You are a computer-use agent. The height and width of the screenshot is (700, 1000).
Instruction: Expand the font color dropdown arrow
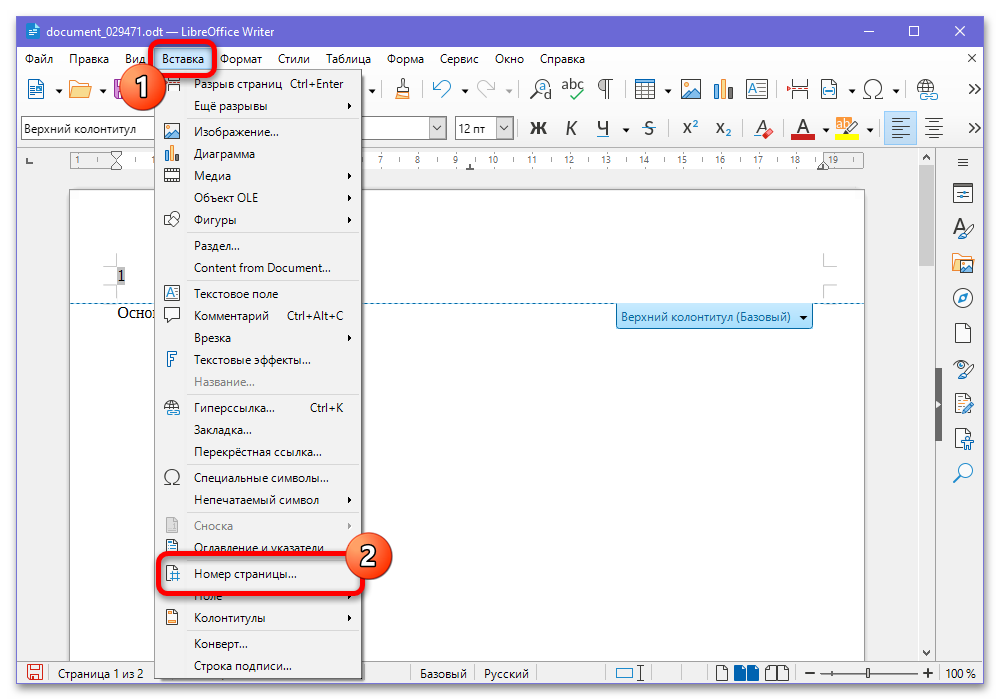pyautogui.click(x=825, y=129)
